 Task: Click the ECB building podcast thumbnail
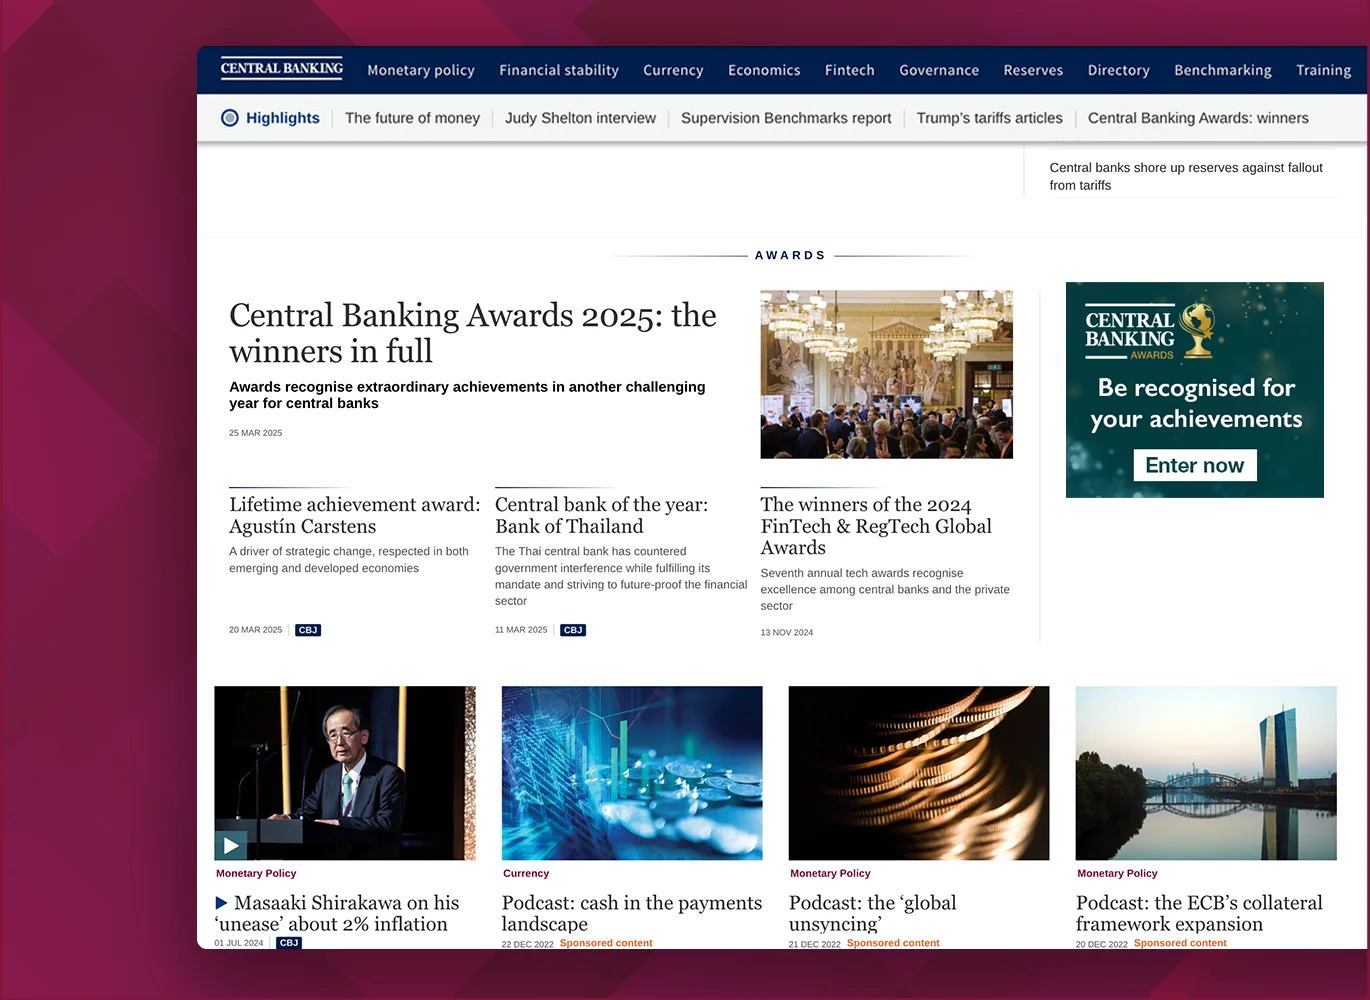click(1205, 772)
